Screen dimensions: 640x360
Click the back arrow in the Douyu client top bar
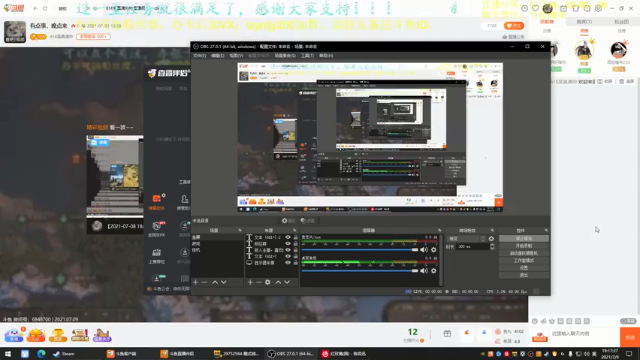coord(36,8)
